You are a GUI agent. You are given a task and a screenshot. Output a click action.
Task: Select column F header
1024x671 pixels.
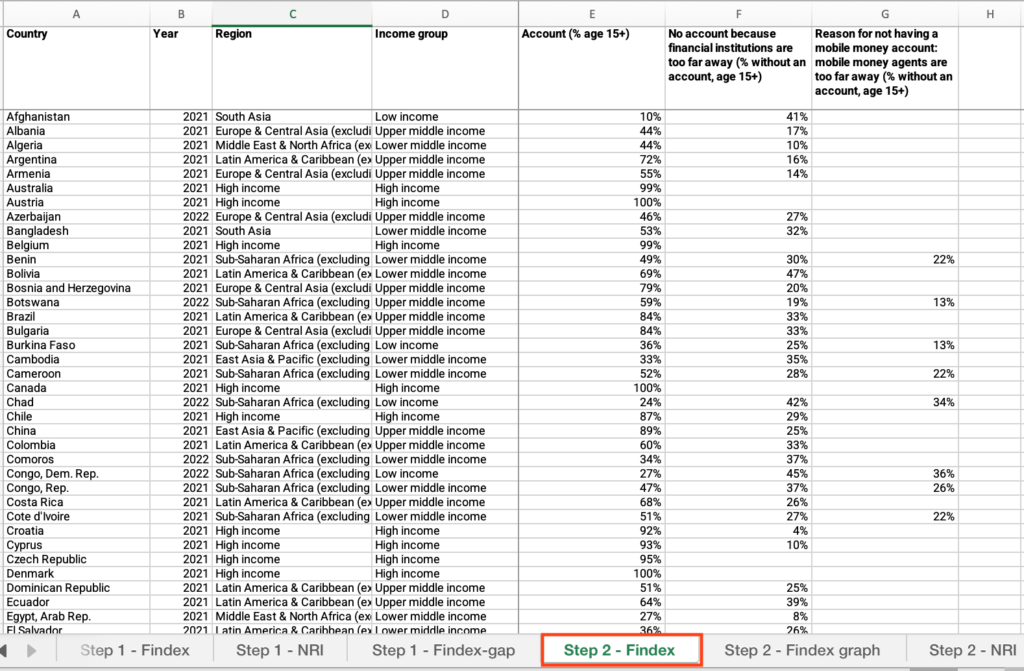pyautogui.click(x=739, y=14)
